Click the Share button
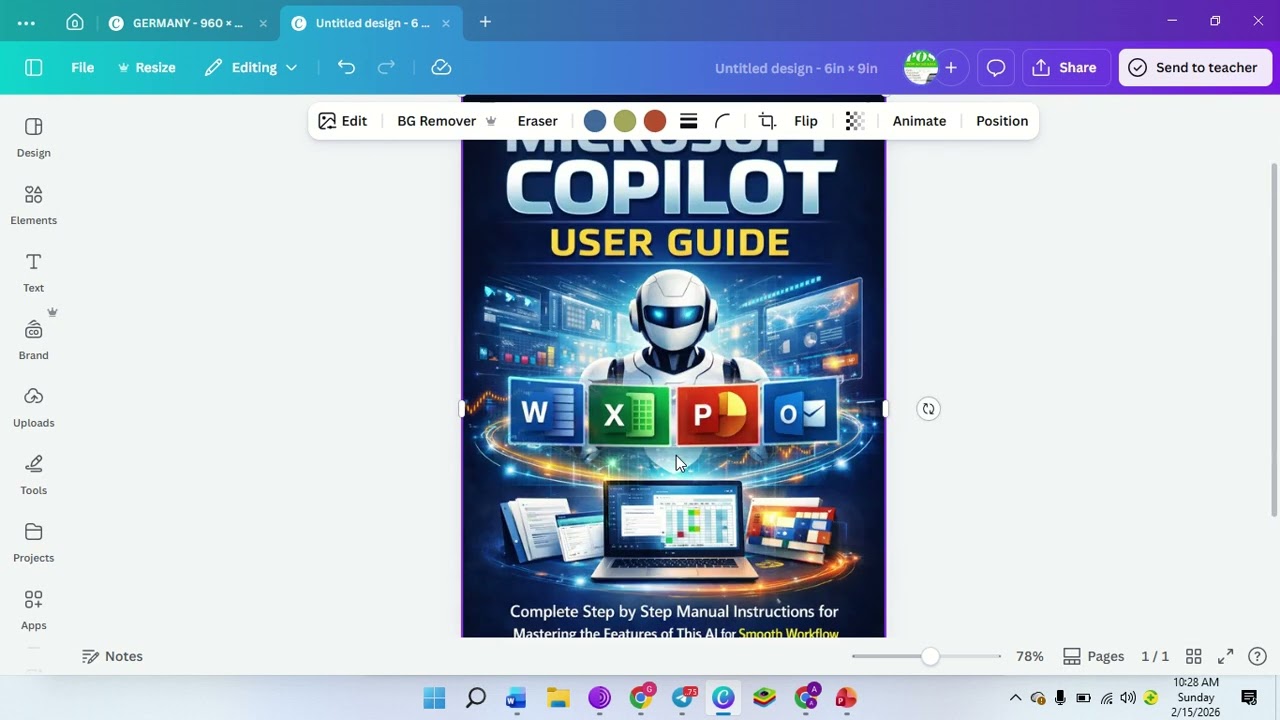The image size is (1280, 720). tap(1065, 67)
